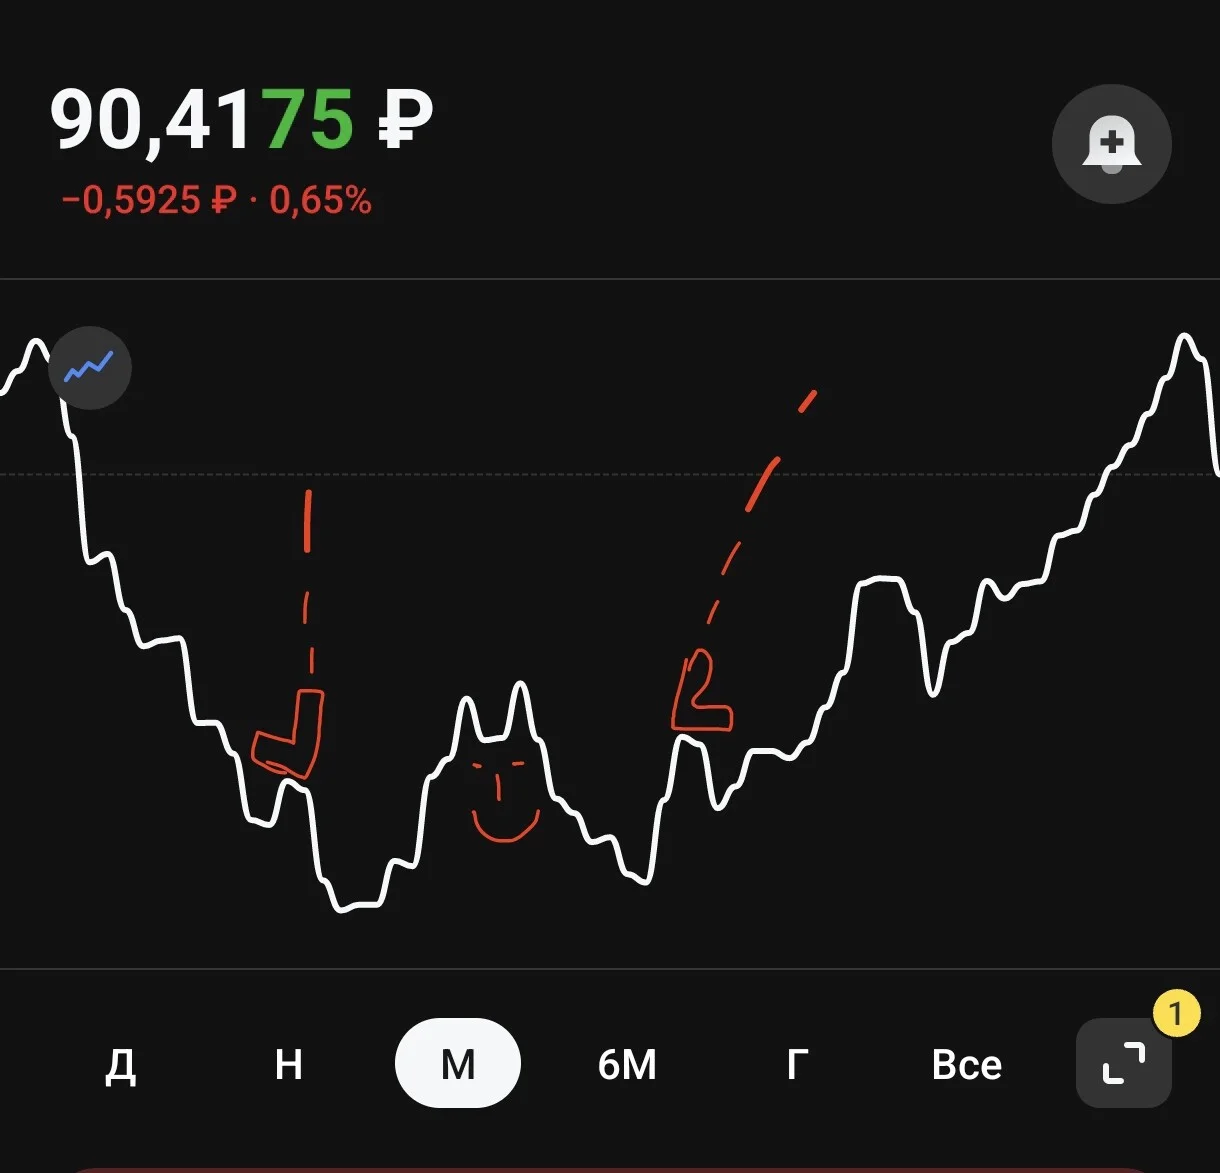Click the ruble currency symbol beside price

(x=406, y=118)
